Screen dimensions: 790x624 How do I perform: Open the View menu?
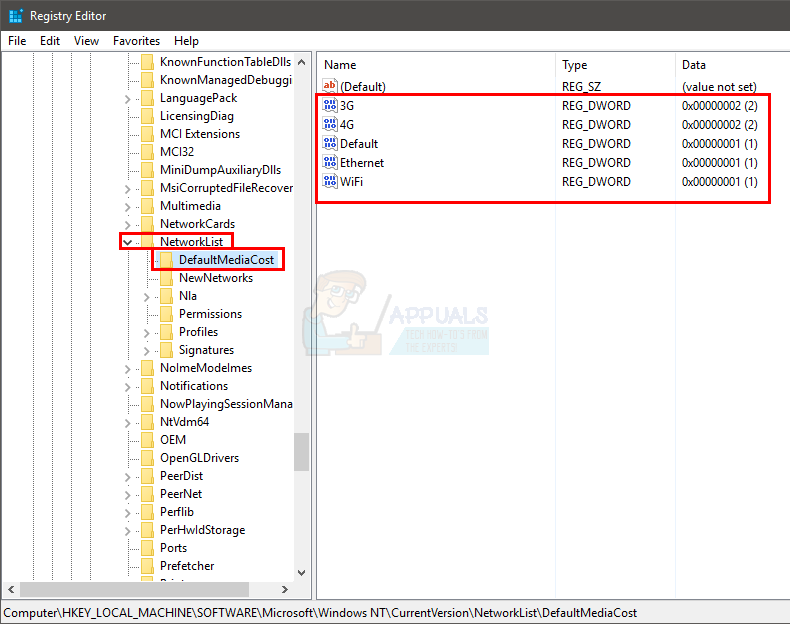click(86, 41)
